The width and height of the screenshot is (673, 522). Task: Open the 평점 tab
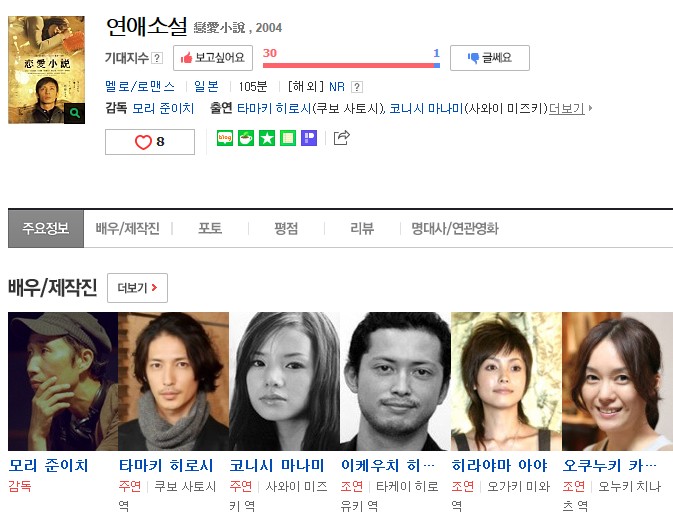click(286, 228)
